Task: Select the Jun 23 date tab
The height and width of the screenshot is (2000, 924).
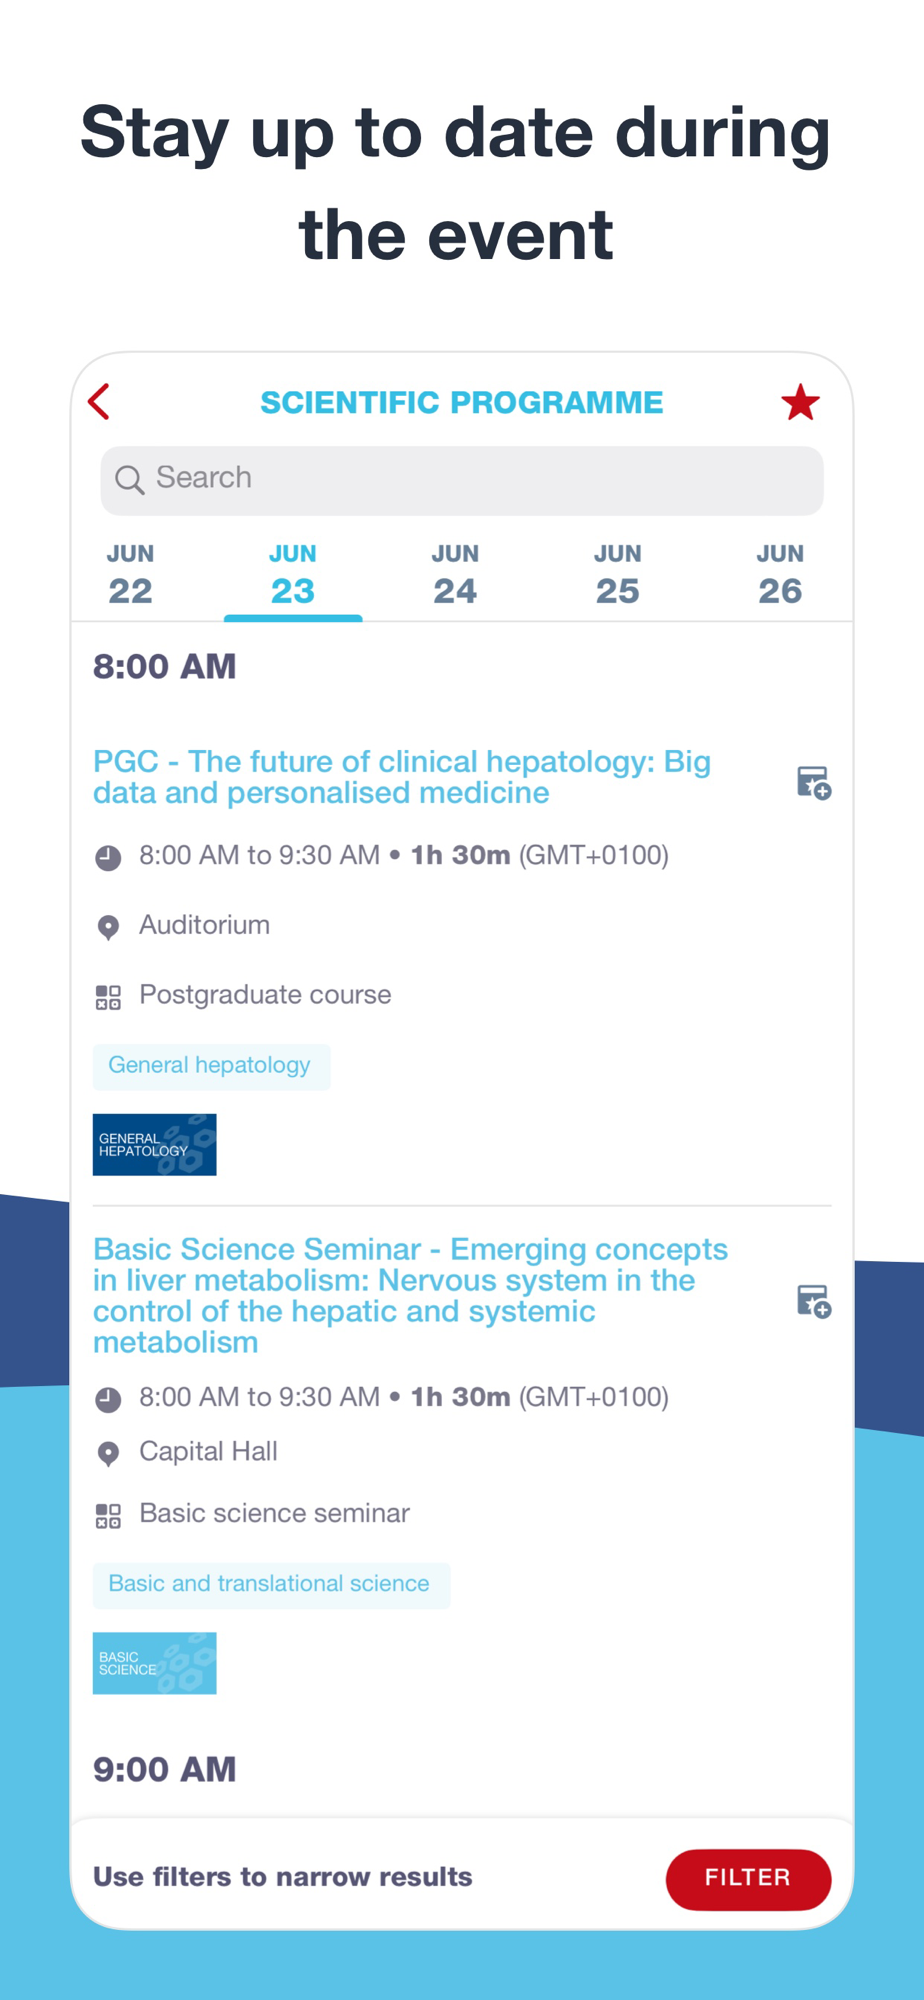Action: [293, 576]
